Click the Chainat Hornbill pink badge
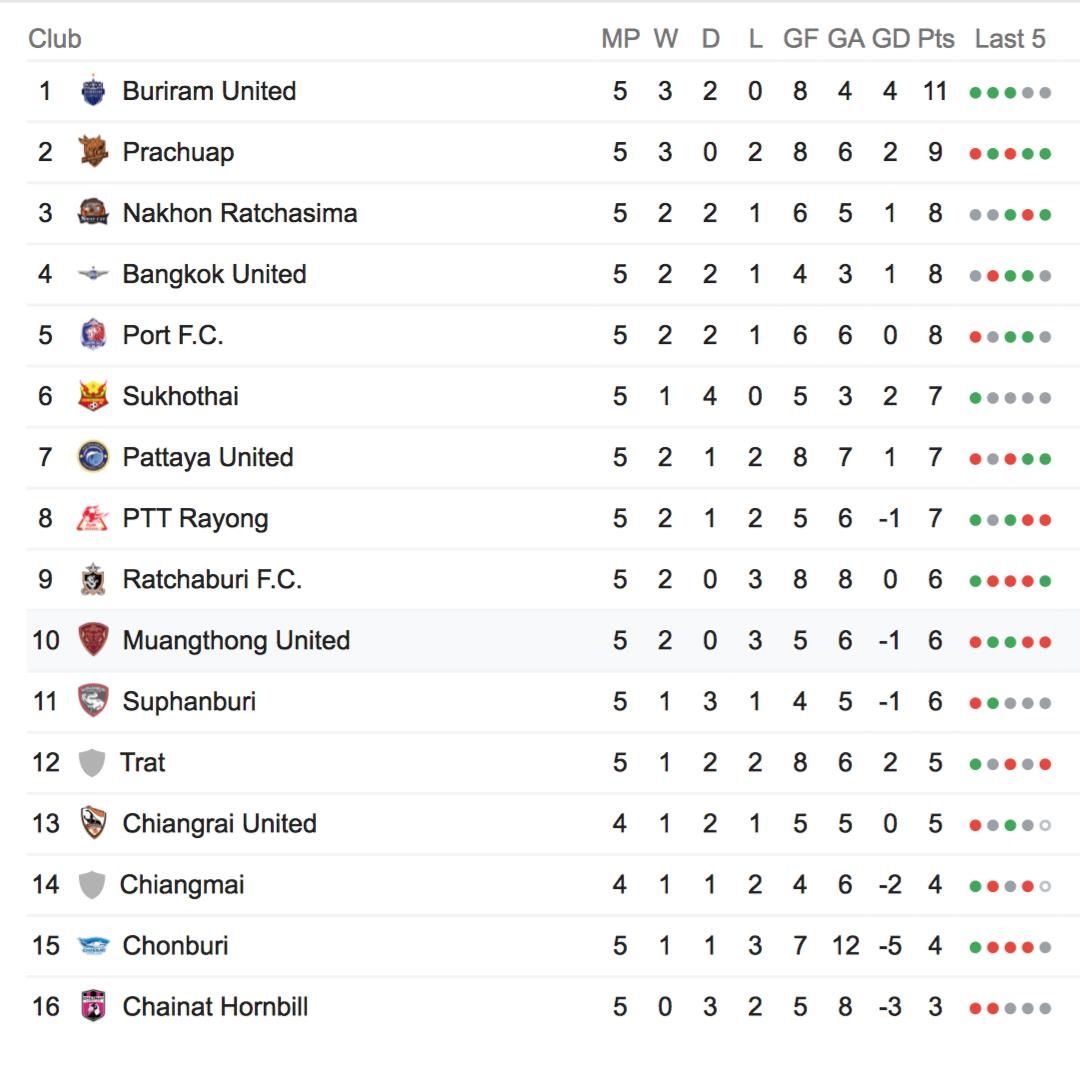 [93, 1006]
